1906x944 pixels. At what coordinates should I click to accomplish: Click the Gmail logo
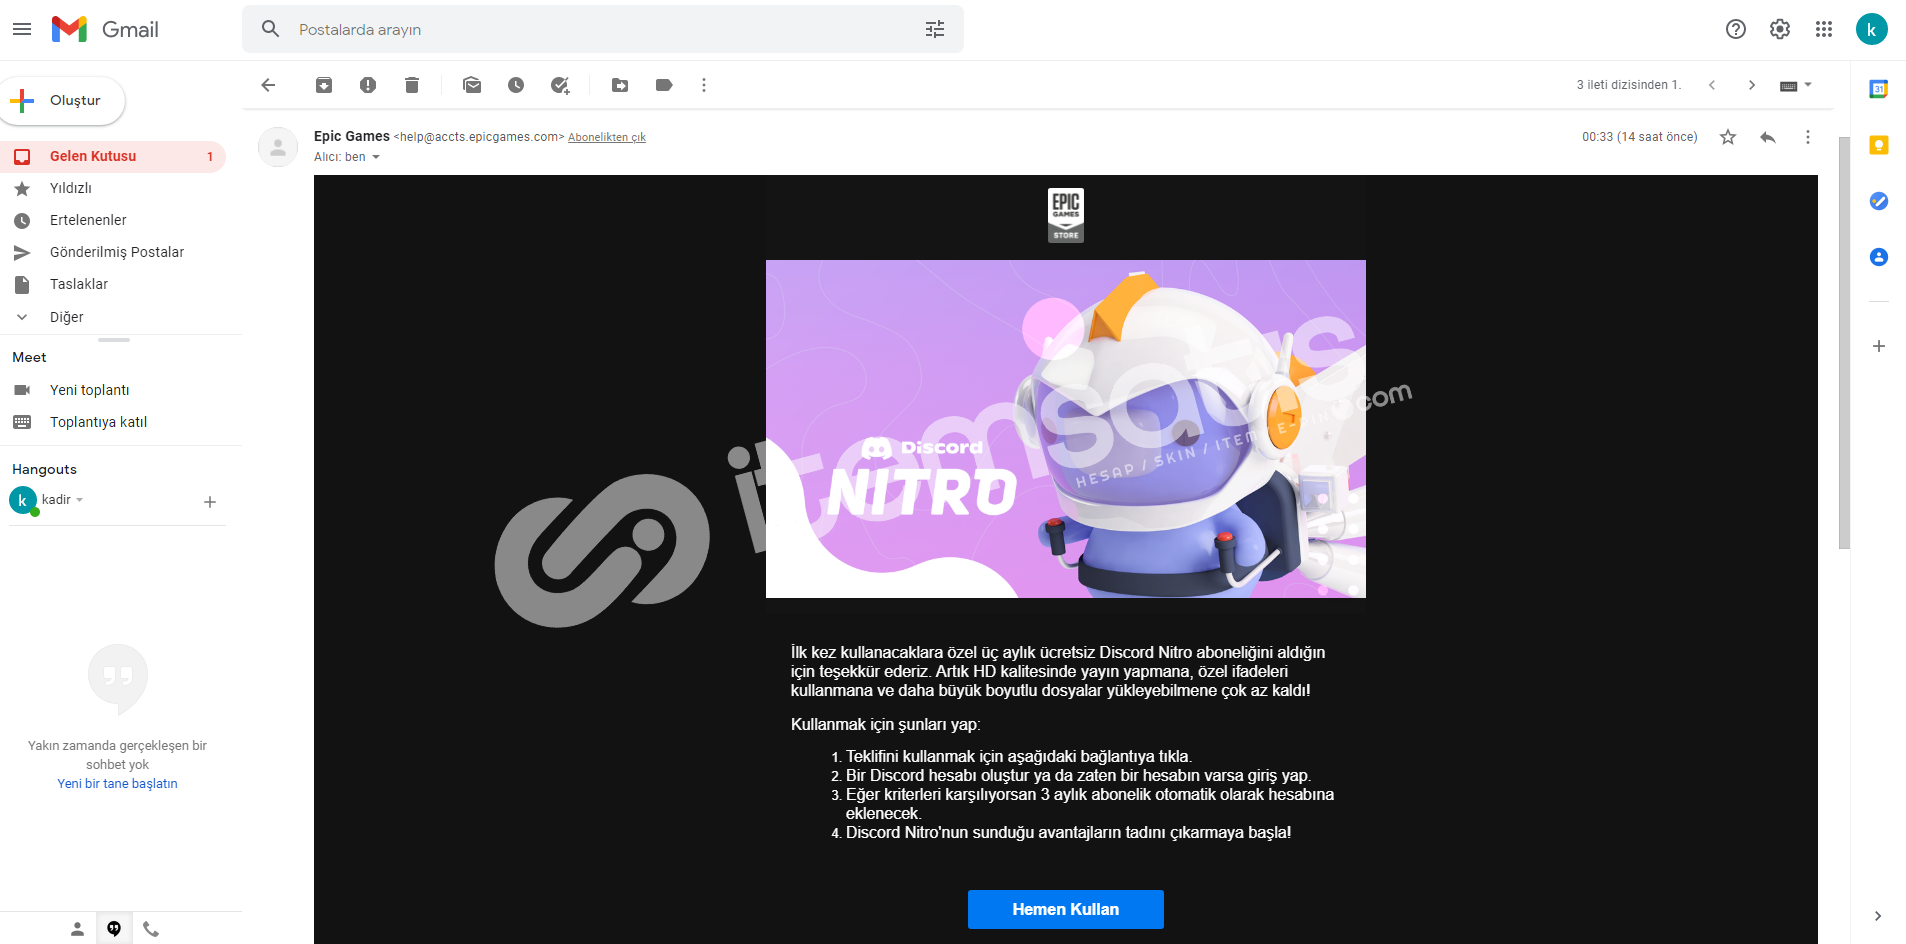(x=105, y=29)
